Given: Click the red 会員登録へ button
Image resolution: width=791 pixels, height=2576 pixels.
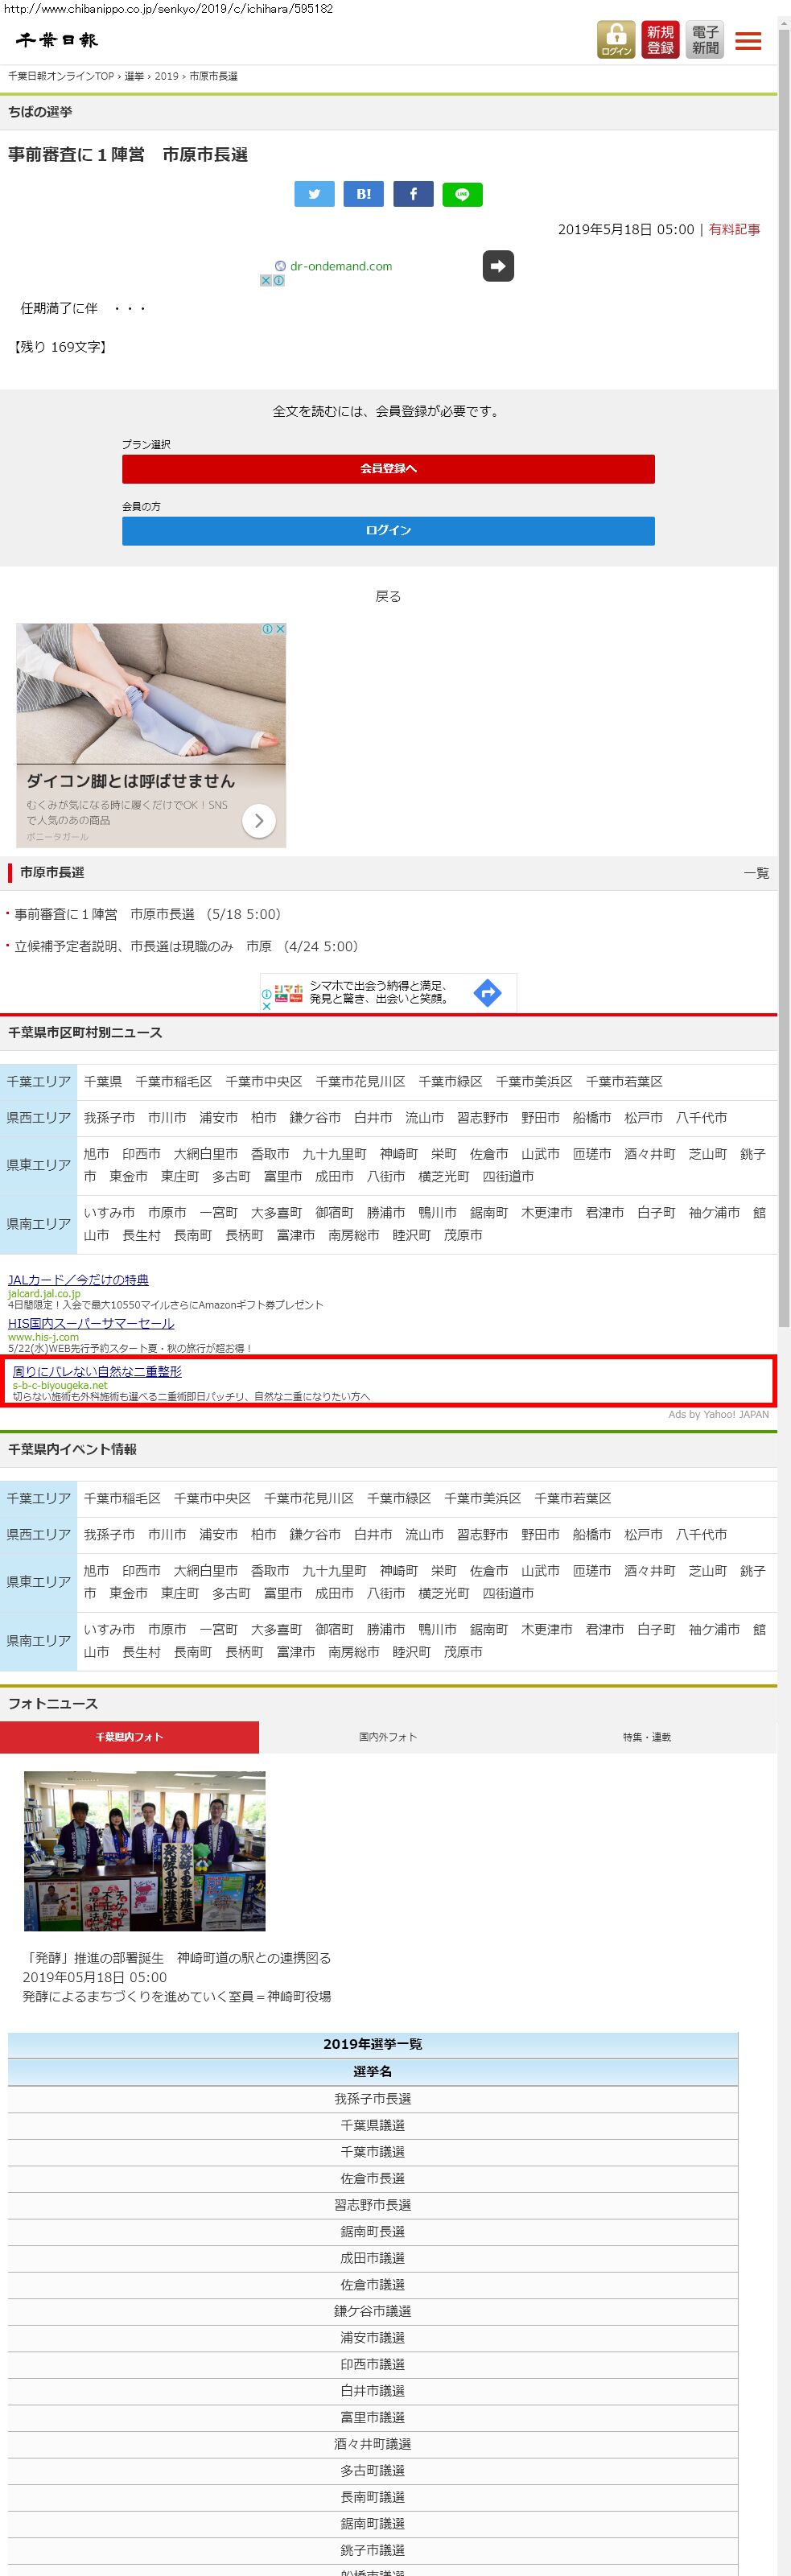Looking at the screenshot, I should tap(388, 468).
